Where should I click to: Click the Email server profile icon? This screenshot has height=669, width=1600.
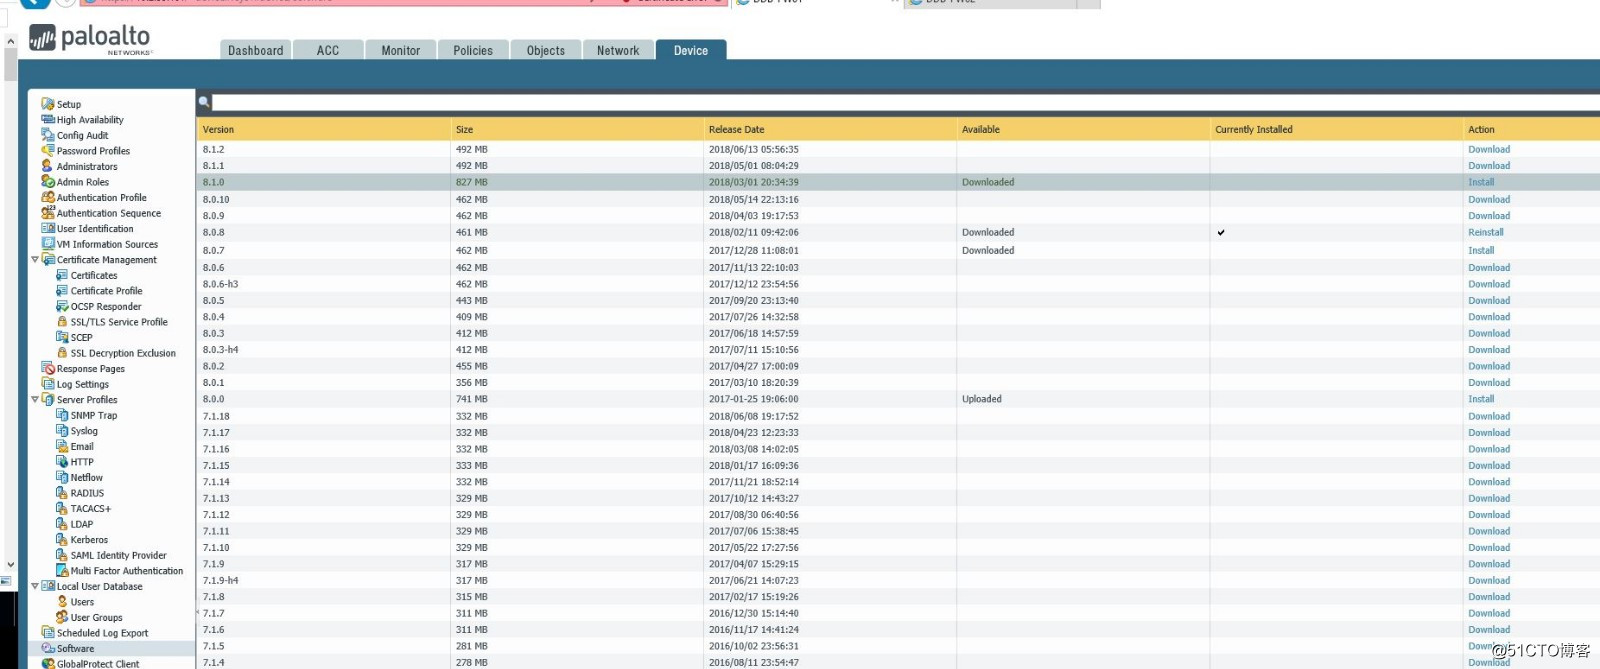point(62,446)
